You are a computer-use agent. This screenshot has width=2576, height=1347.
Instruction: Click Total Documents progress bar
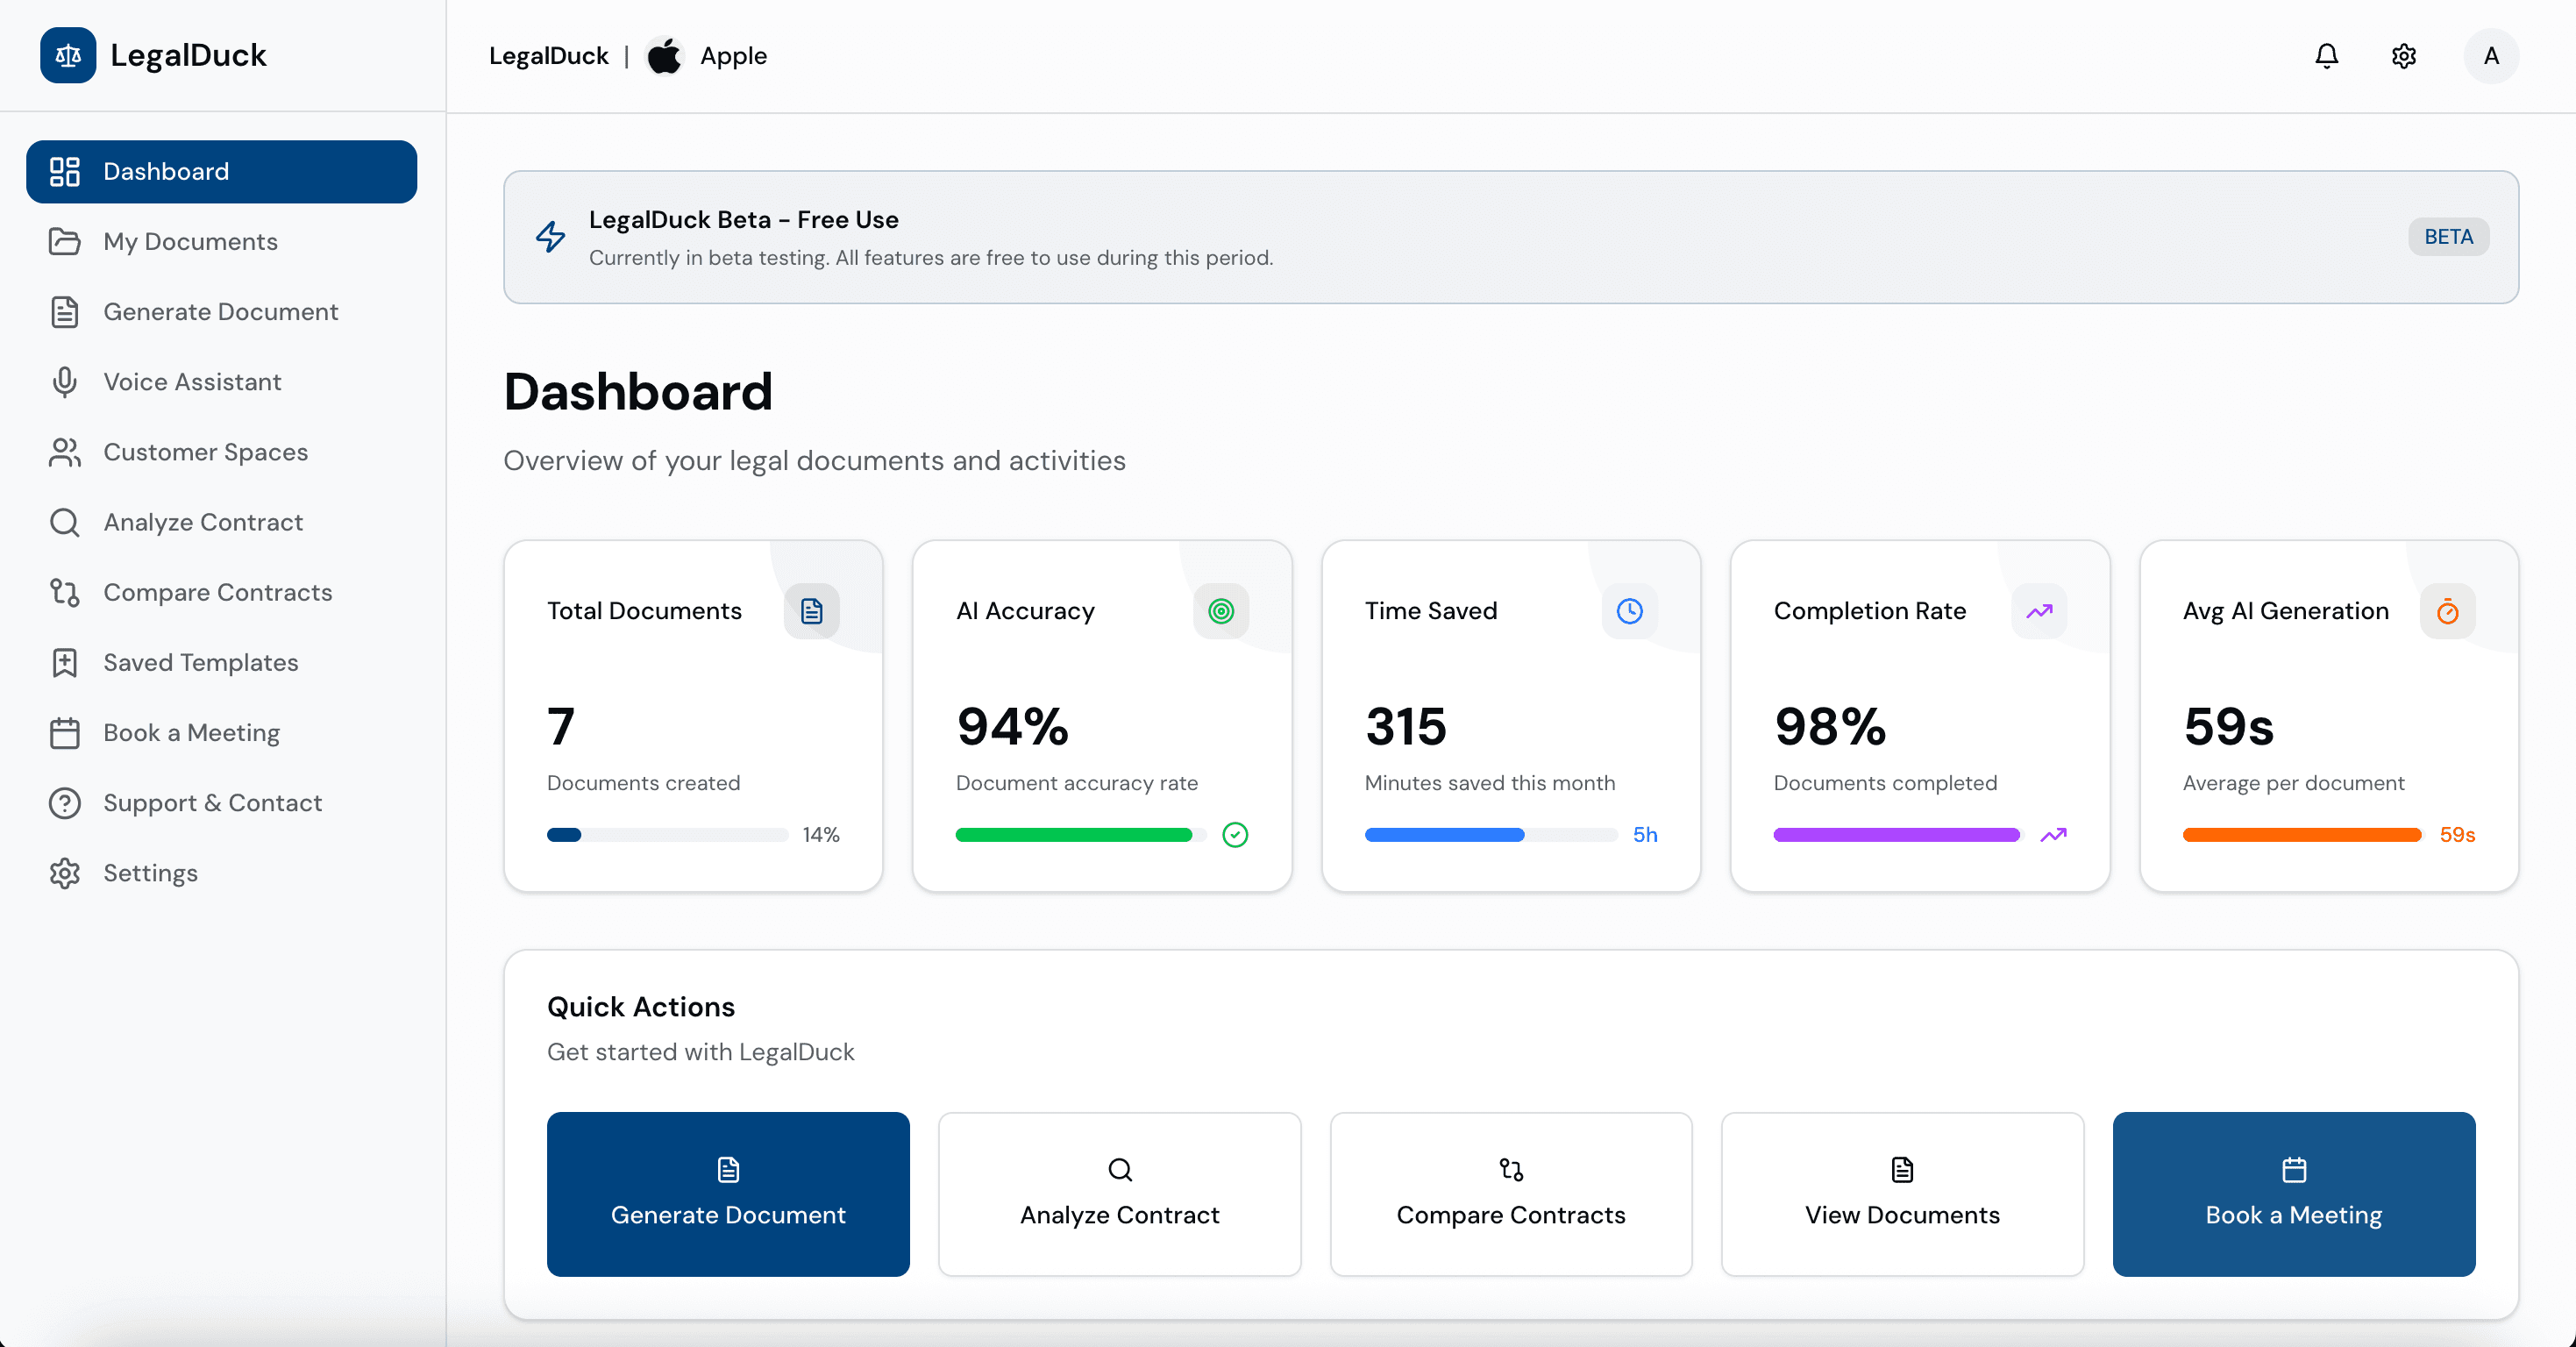(x=667, y=835)
